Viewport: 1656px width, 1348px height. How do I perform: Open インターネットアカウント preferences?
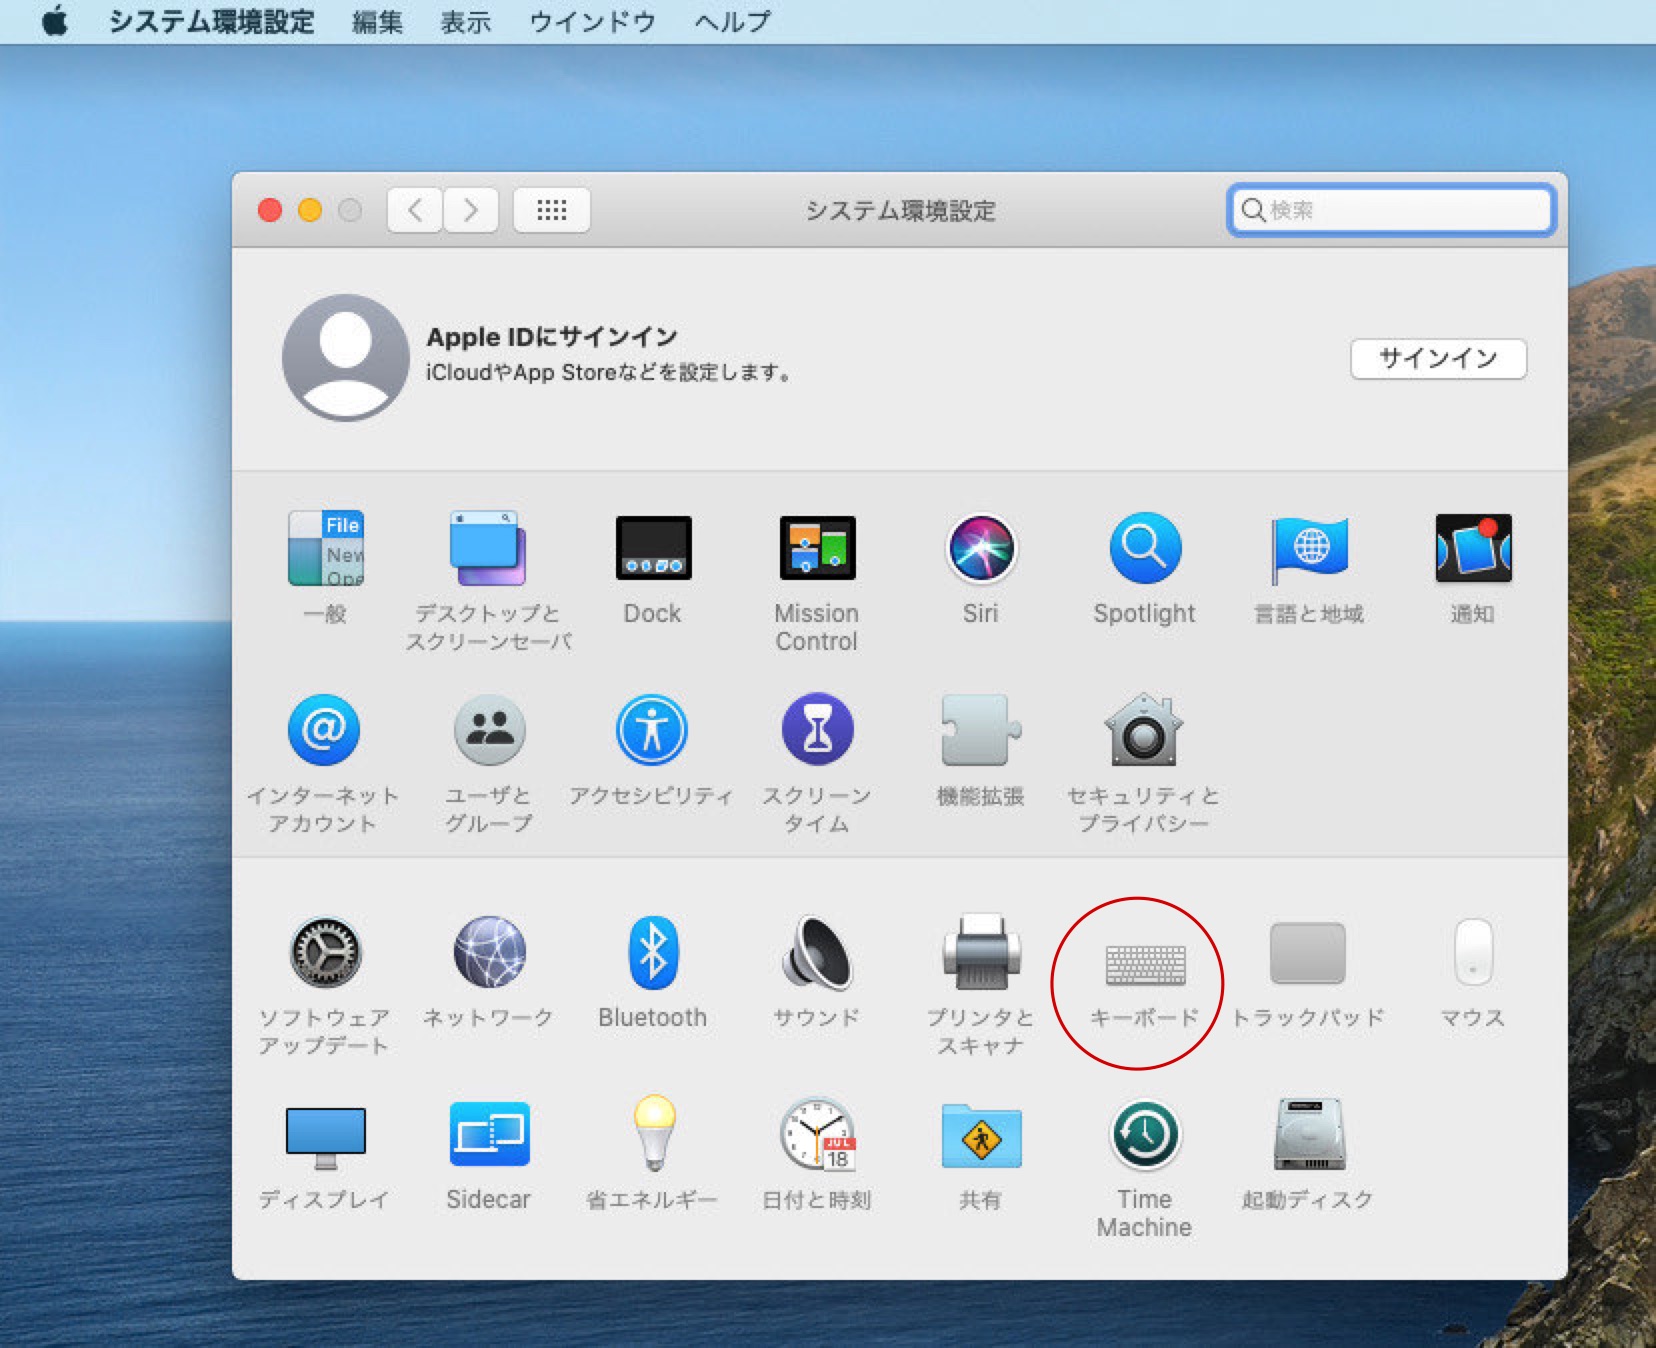(324, 730)
